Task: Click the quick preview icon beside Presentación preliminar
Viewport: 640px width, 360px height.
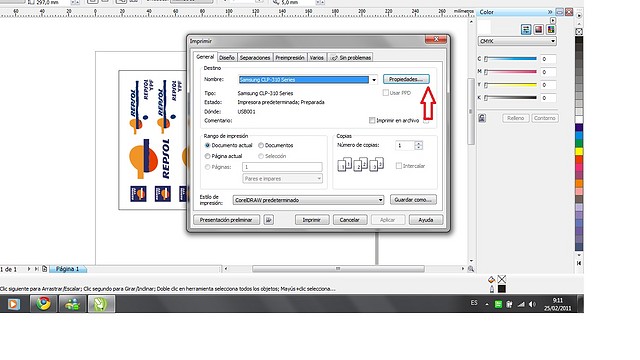Action: click(269, 220)
